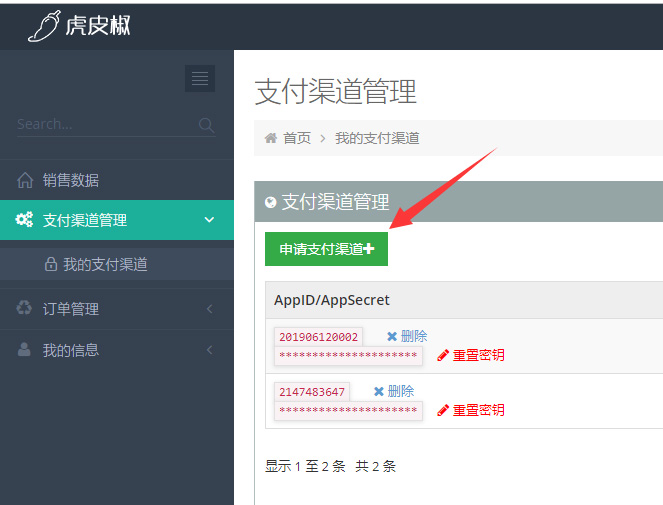
Task: Delete the AppID 201906120002 entry
Action: [x=407, y=336]
